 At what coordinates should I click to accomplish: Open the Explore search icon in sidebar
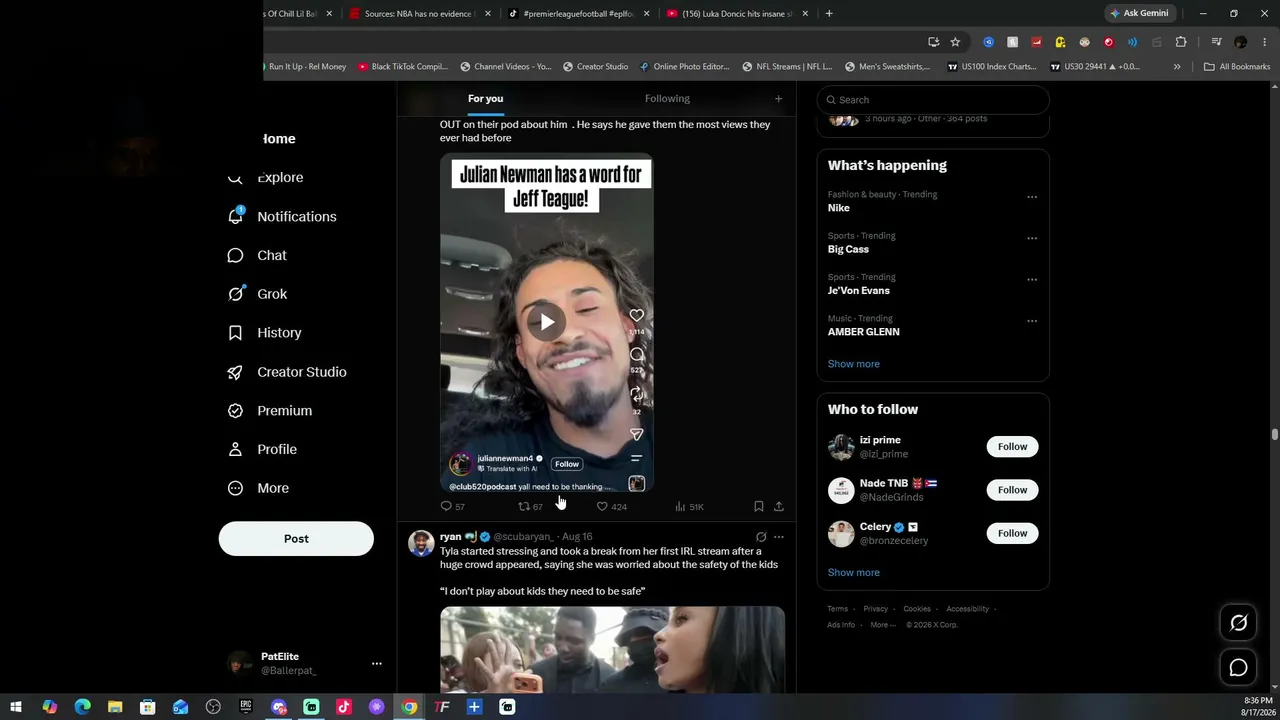(x=235, y=178)
